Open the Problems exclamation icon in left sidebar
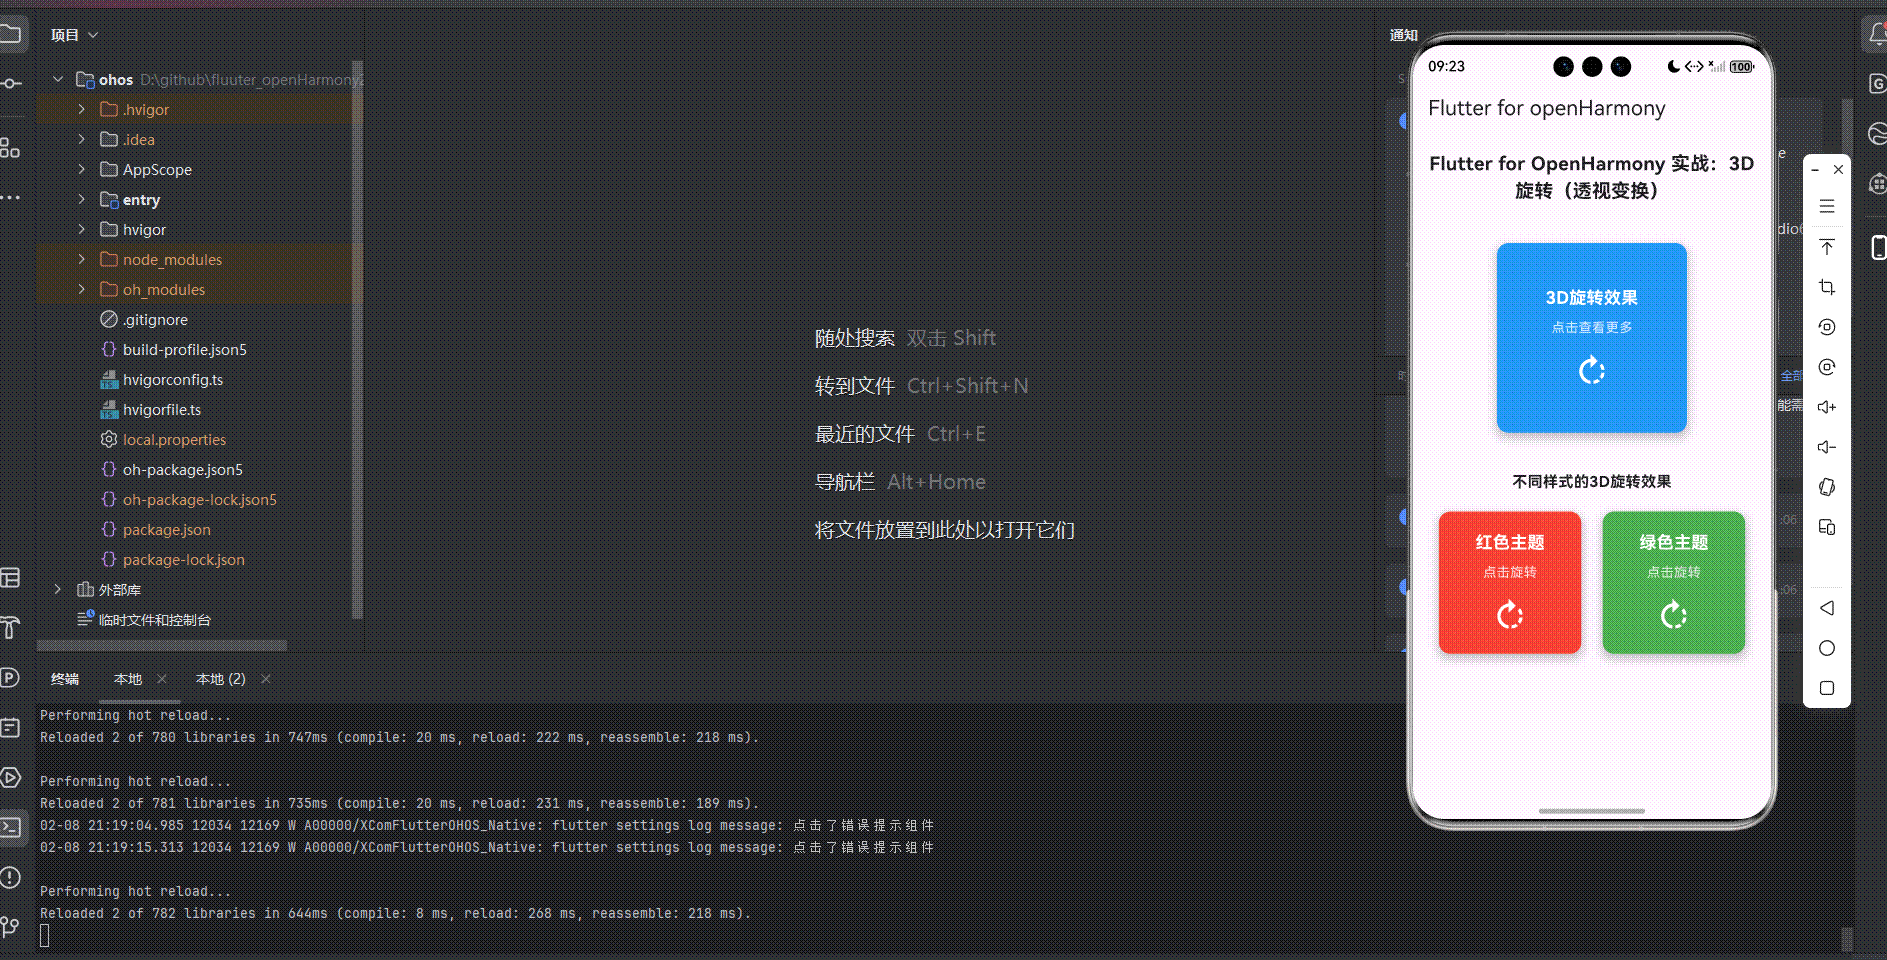1887x960 pixels. (x=10, y=878)
